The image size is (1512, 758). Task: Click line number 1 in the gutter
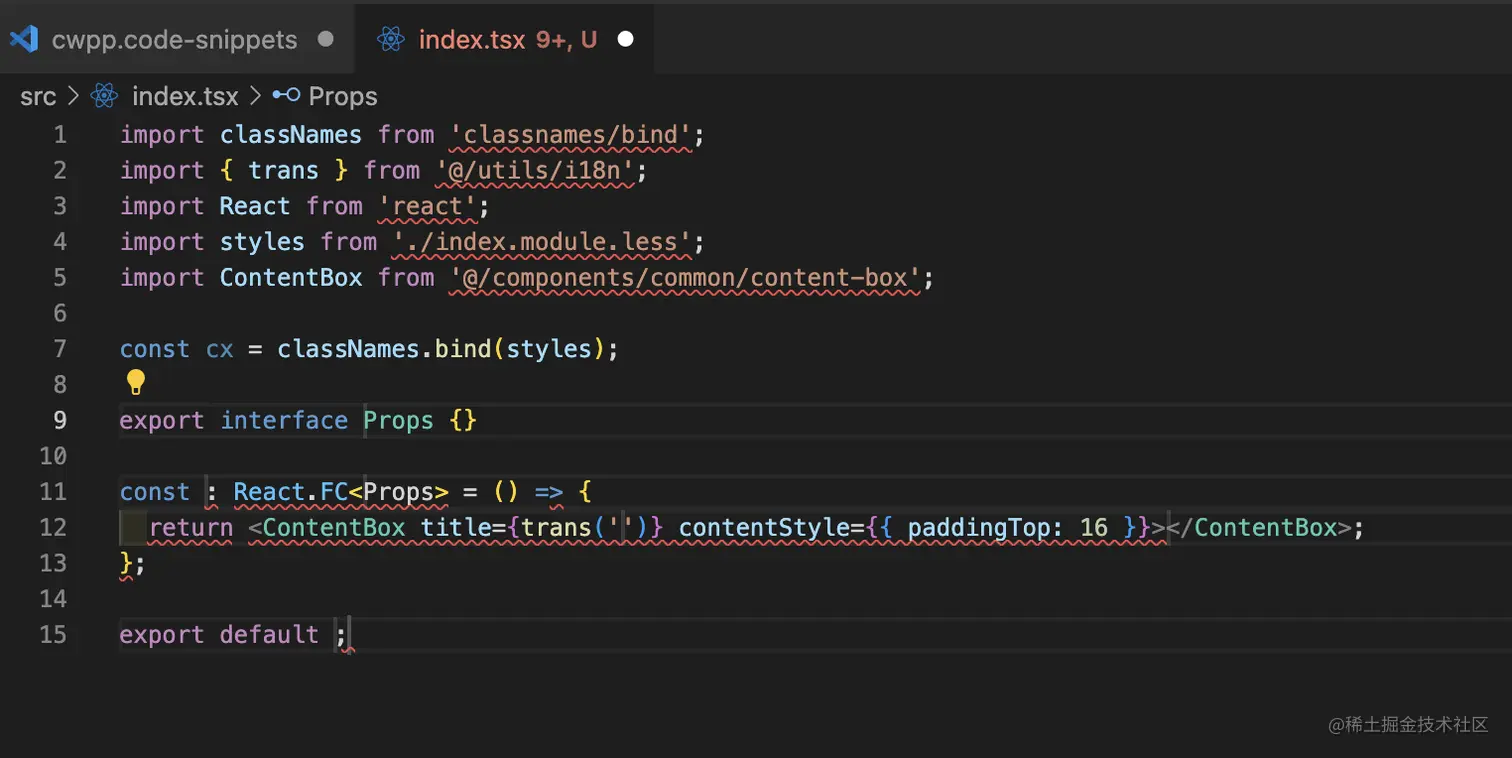coord(60,135)
